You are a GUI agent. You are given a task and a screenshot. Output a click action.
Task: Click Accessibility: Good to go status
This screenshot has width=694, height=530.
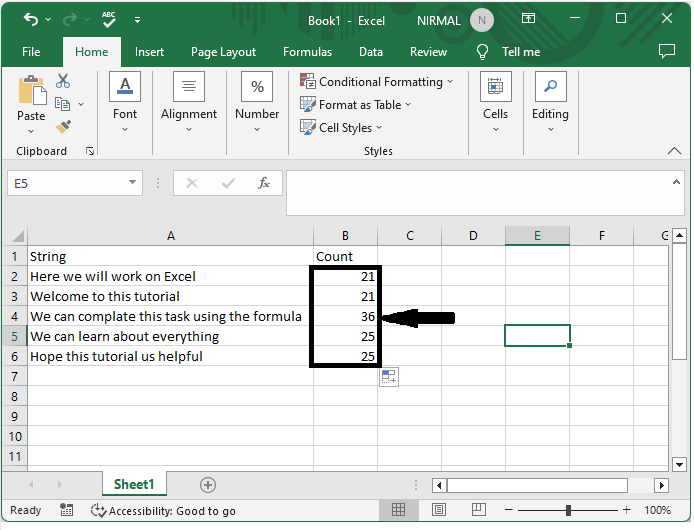[163, 511]
